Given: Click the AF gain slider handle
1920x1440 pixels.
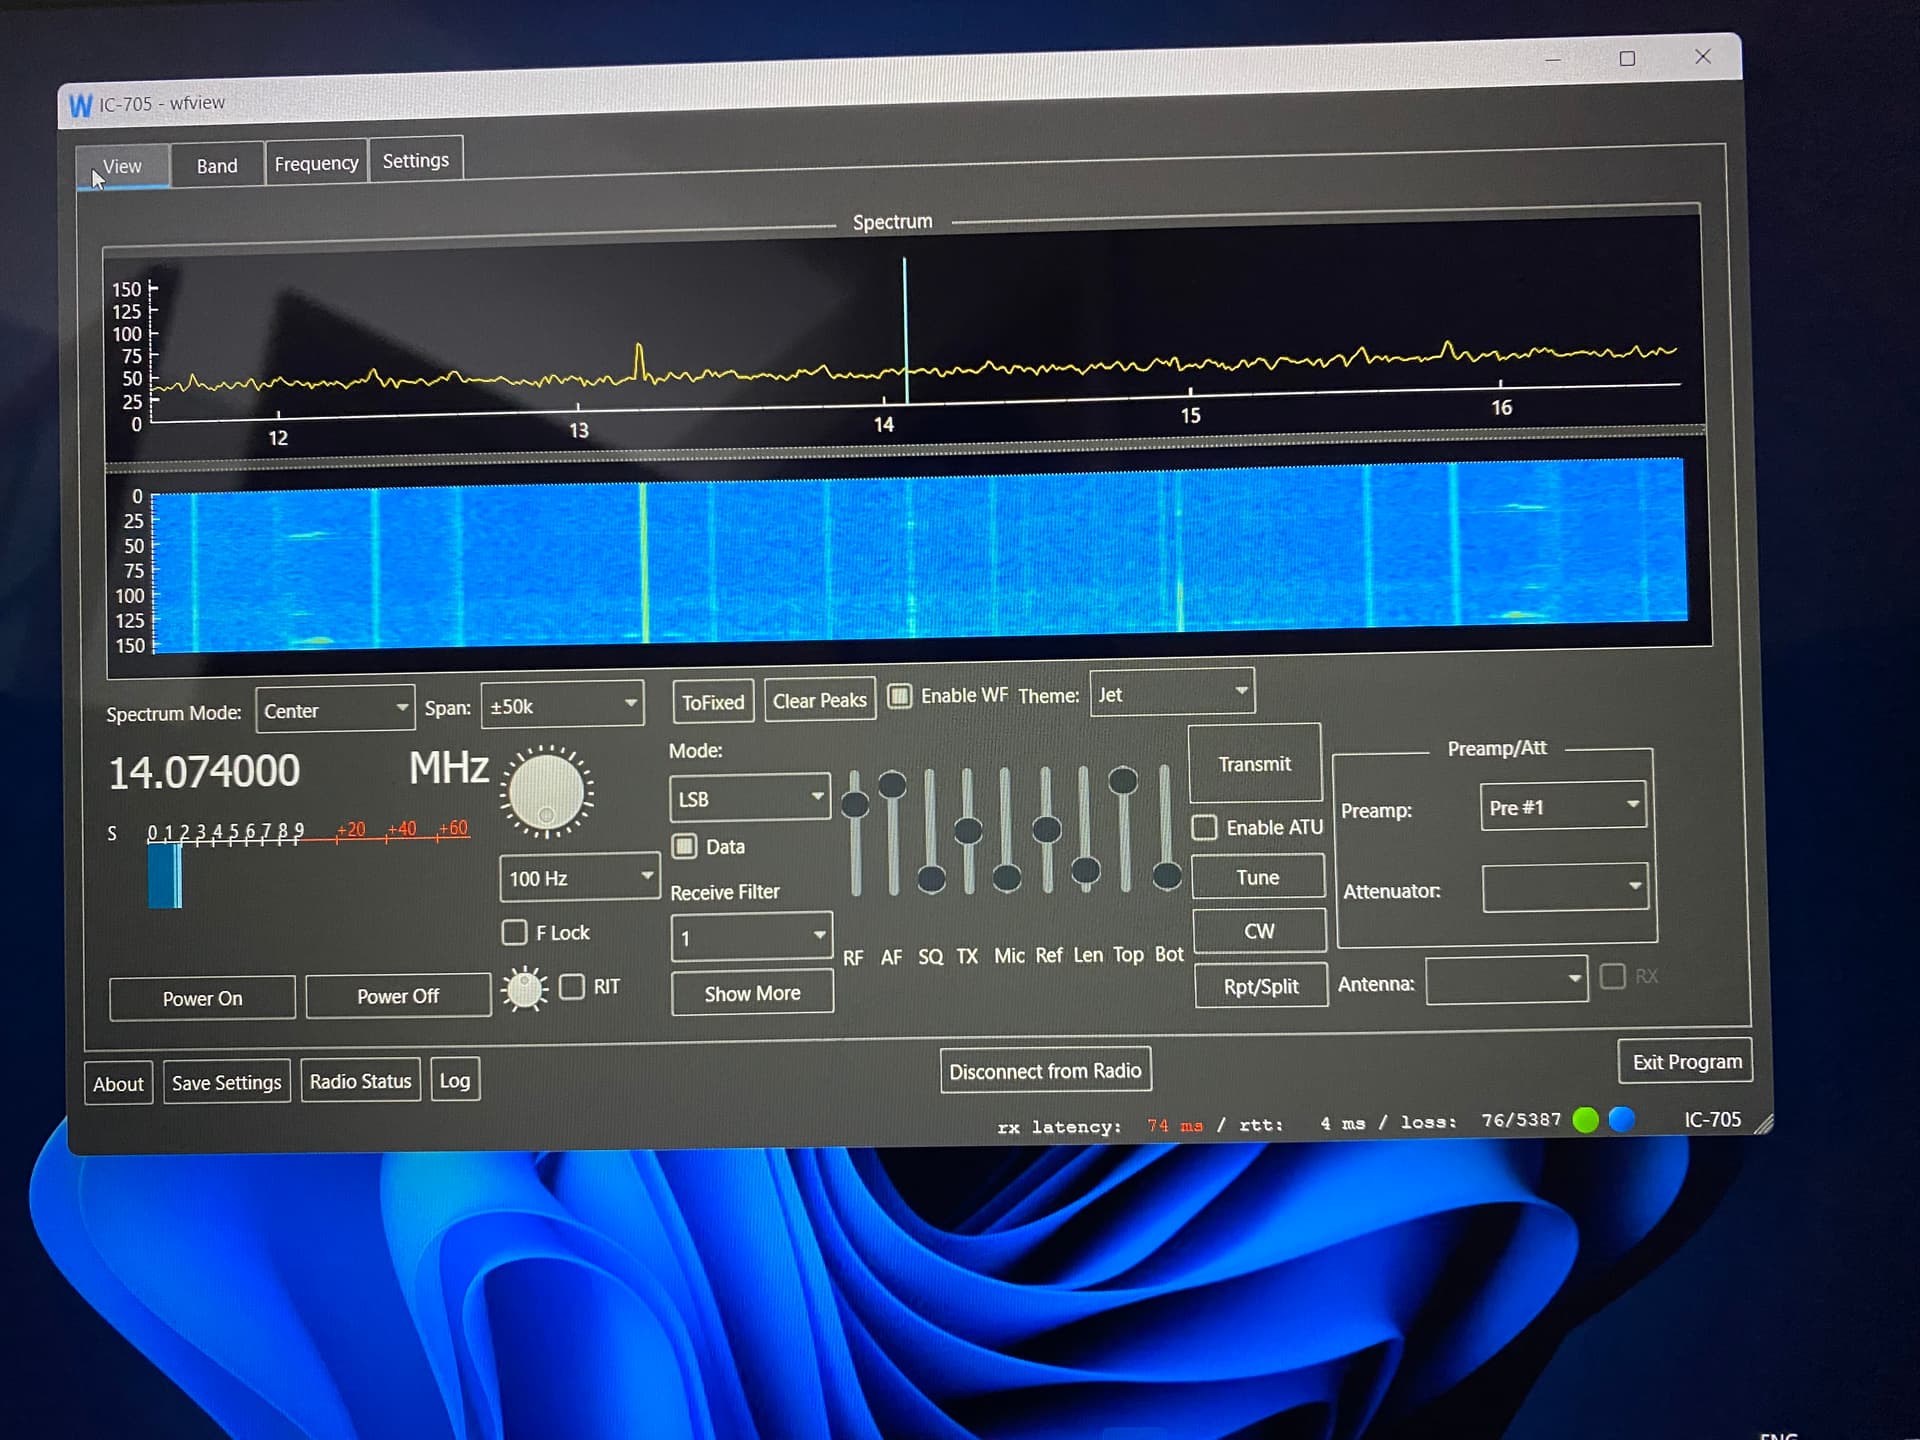Looking at the screenshot, I should click(x=892, y=785).
